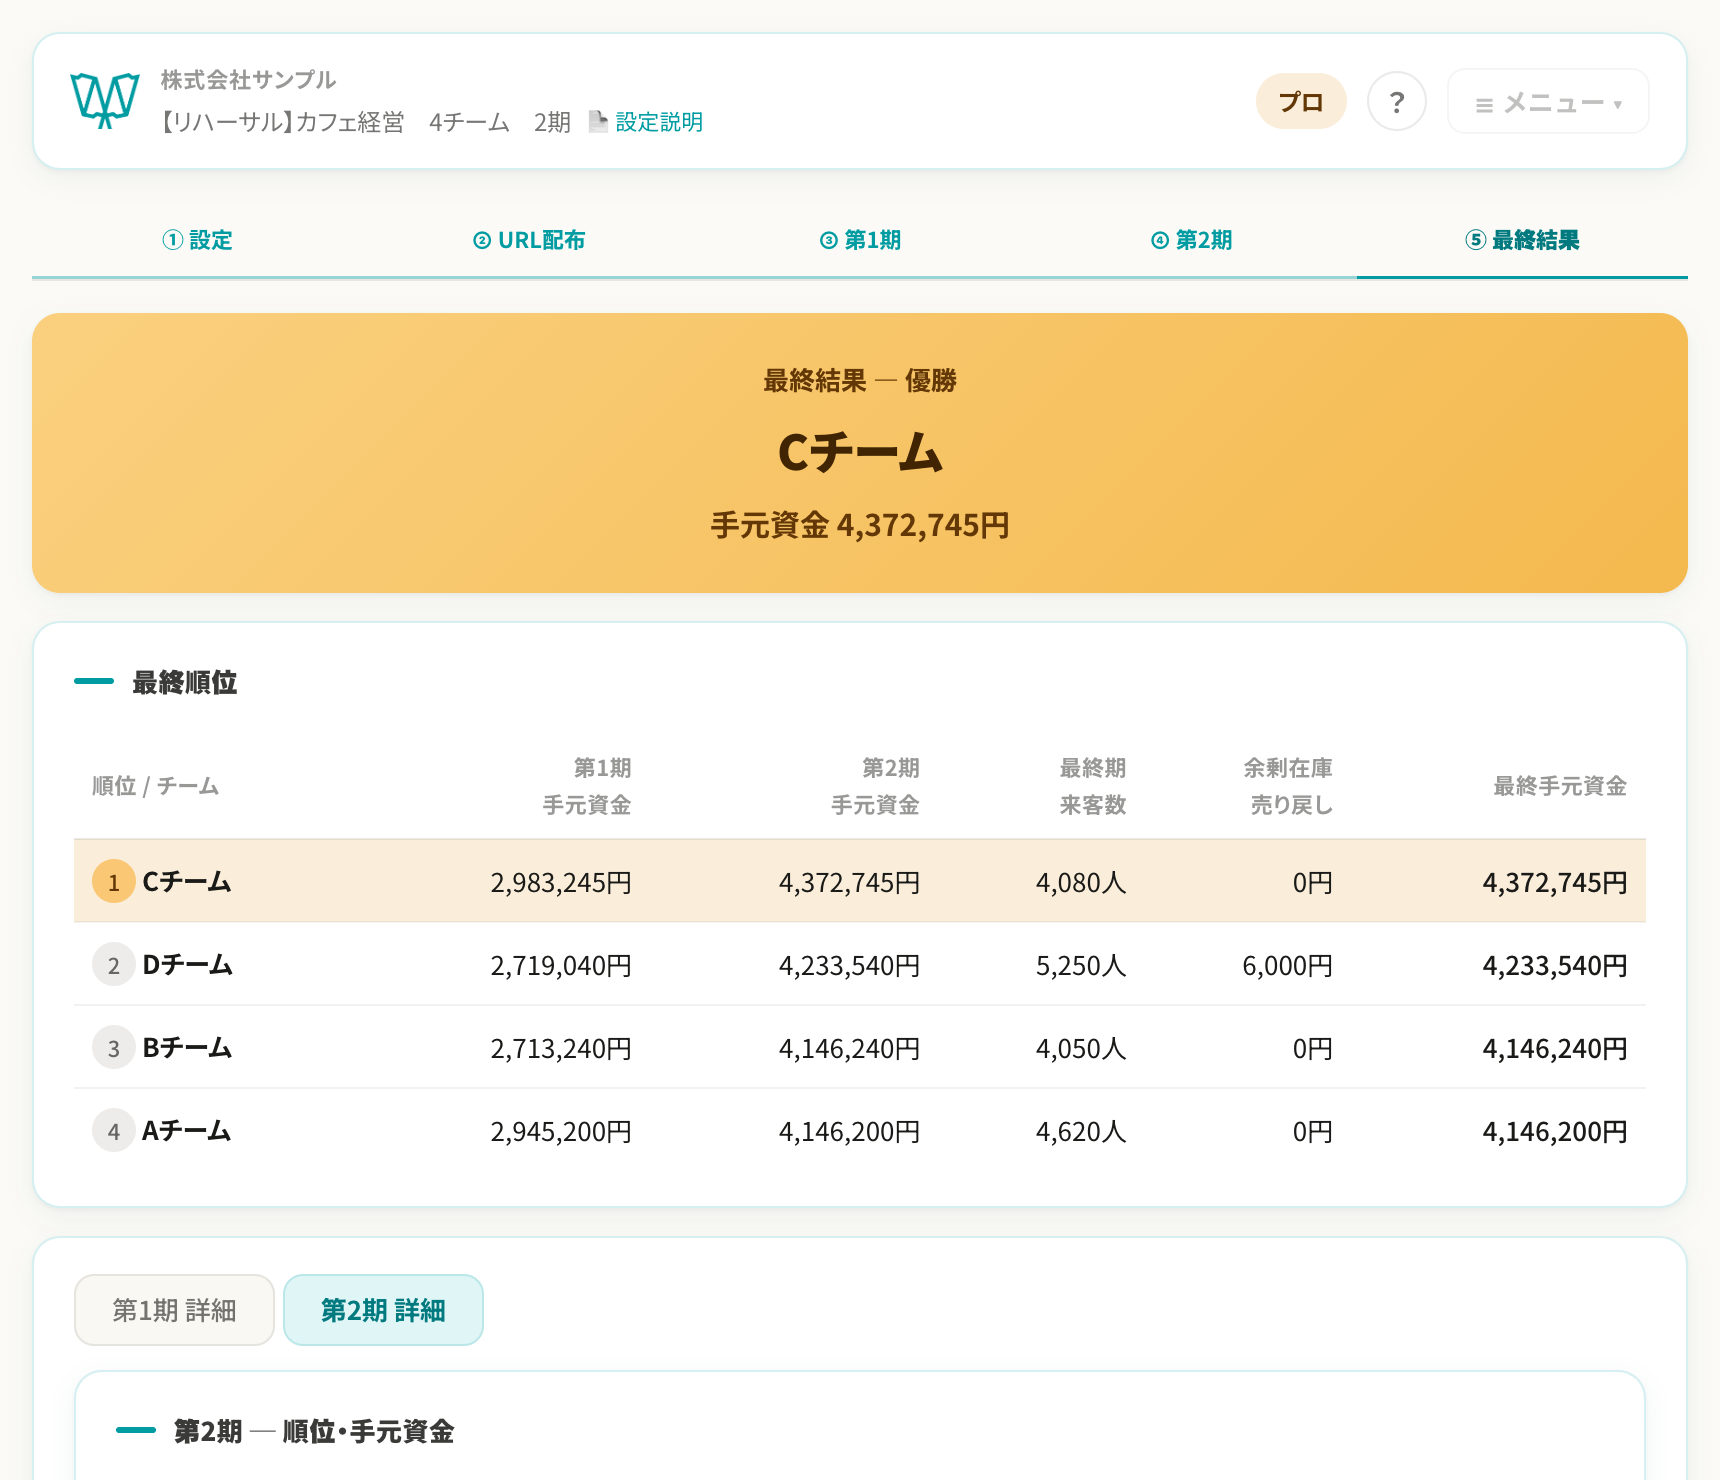The height and width of the screenshot is (1480, 1720).
Task: Click the 6,000円 surplus stock value
Action: (x=1288, y=966)
